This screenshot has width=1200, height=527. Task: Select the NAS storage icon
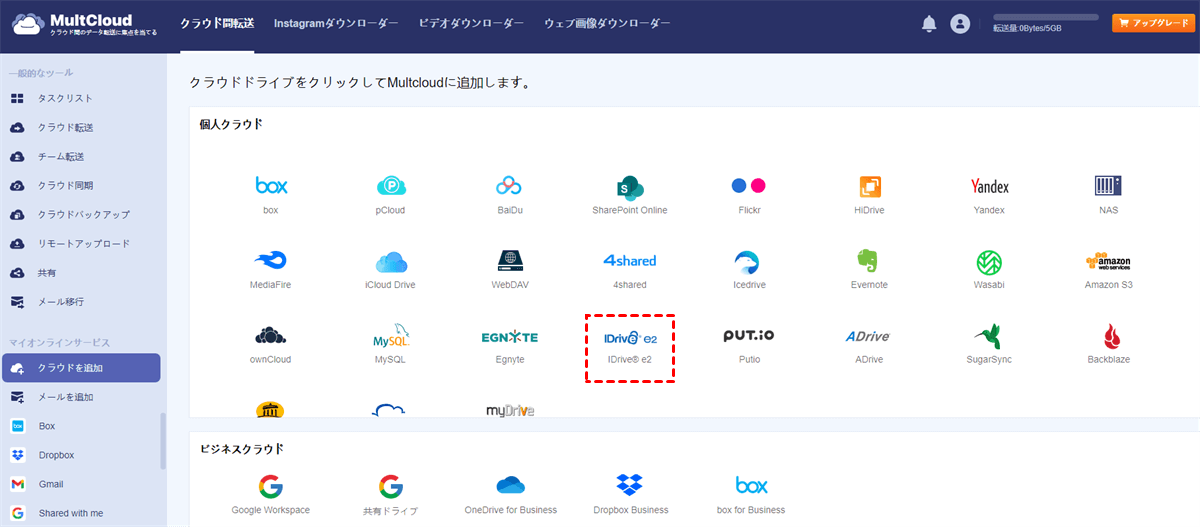(1108, 186)
